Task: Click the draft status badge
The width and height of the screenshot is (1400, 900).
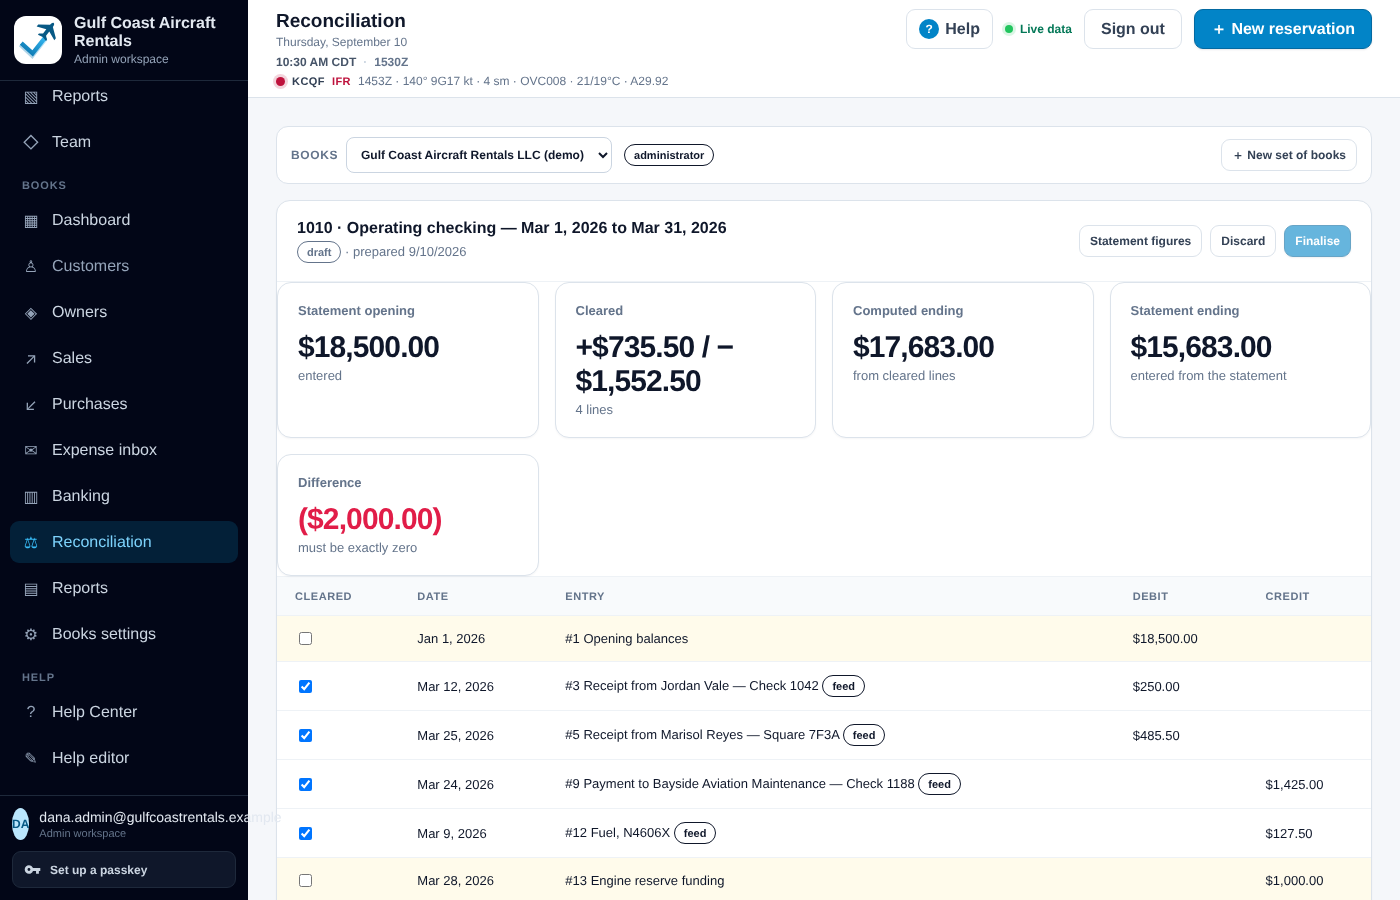Action: point(319,252)
